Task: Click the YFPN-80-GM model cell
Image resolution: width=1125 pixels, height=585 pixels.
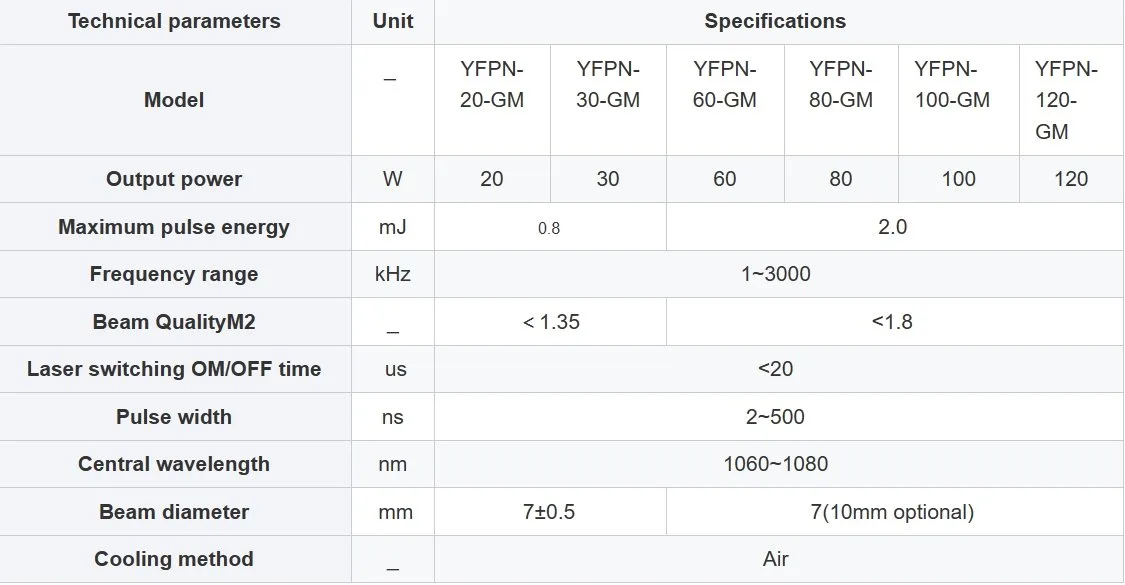Action: (x=841, y=100)
